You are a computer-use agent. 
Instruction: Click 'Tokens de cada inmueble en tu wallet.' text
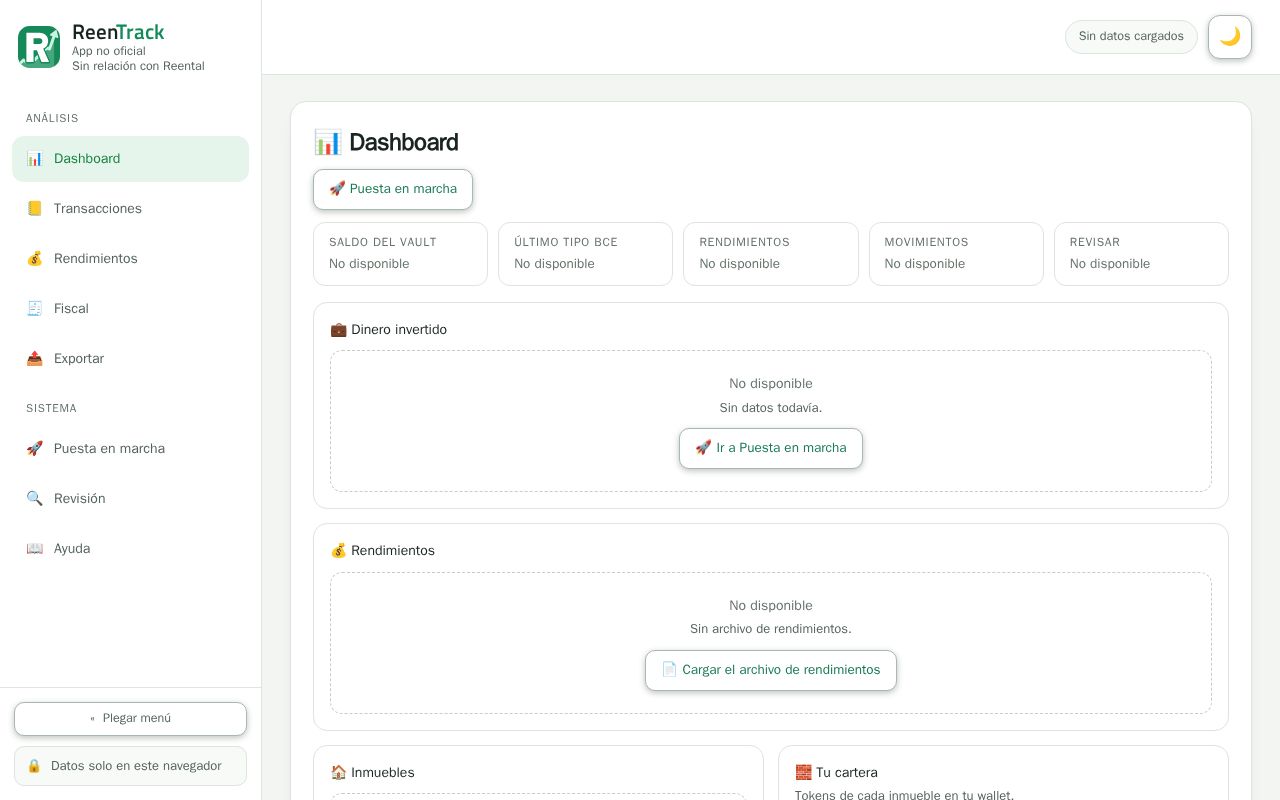904,795
